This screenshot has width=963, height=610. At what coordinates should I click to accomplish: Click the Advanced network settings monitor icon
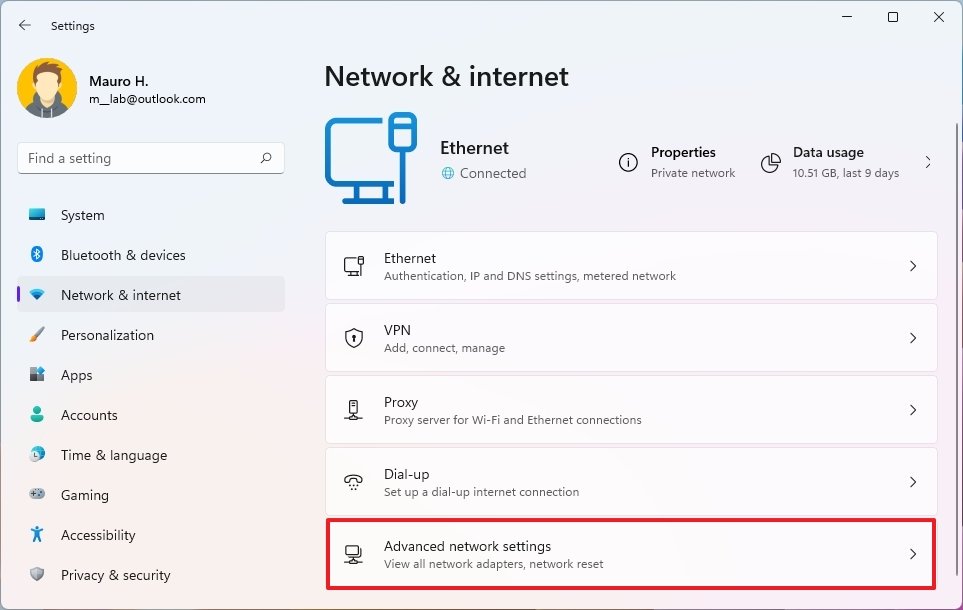353,553
